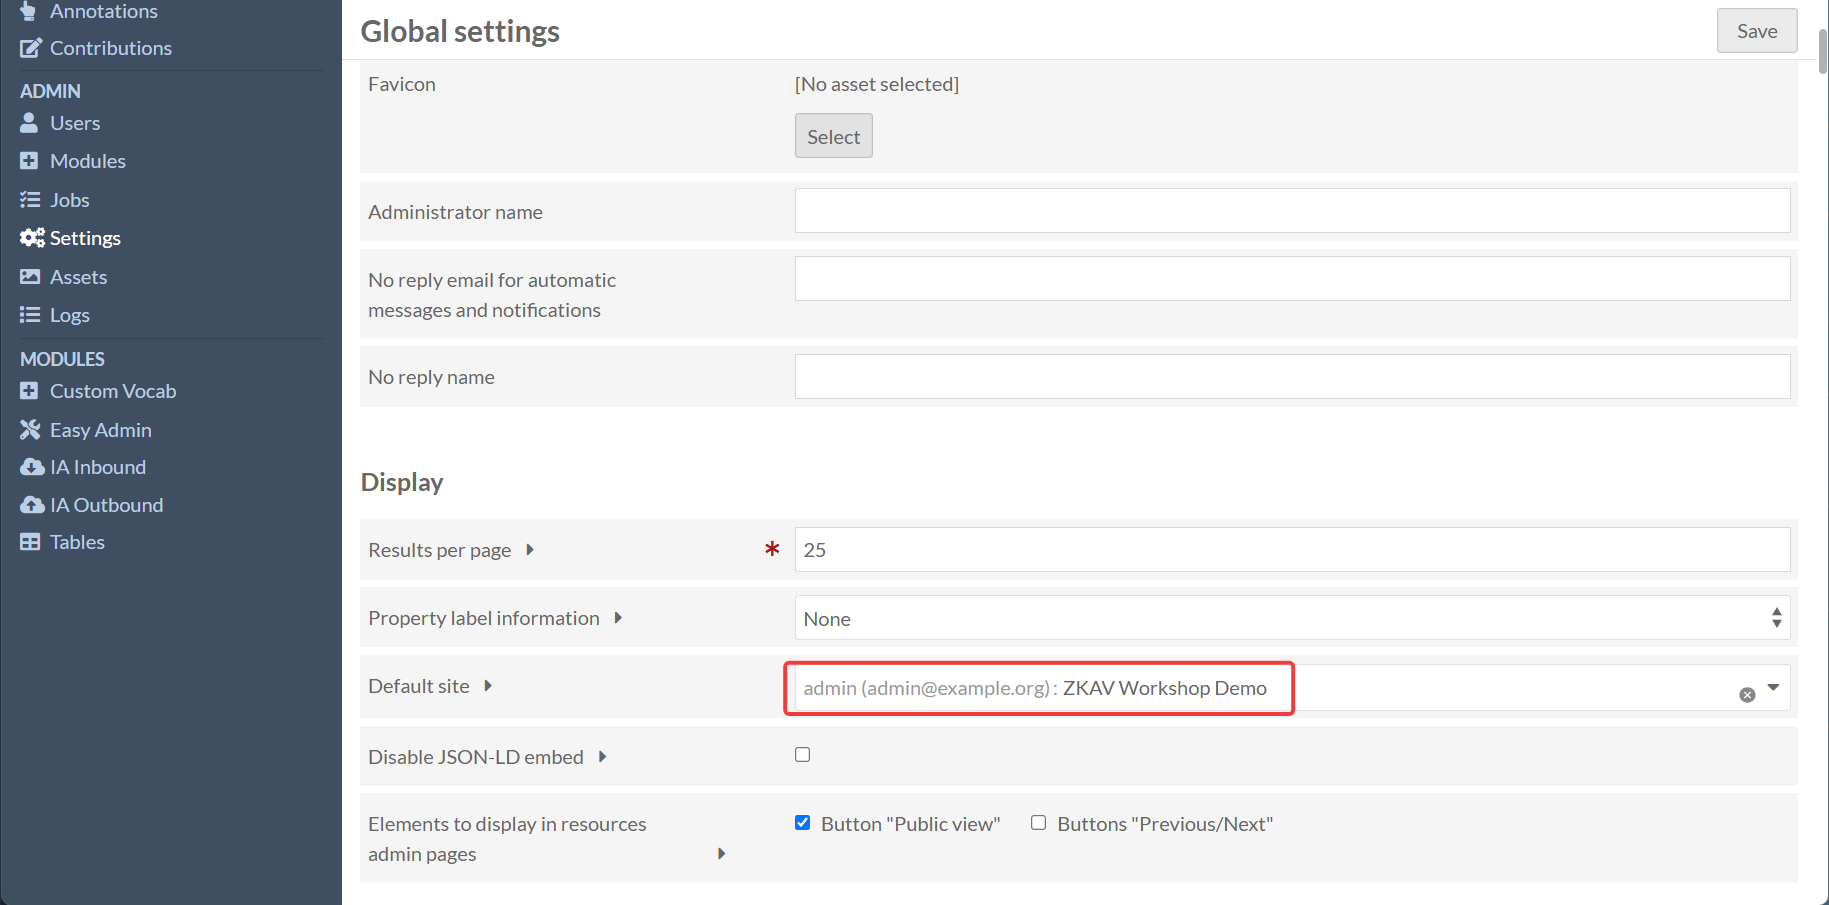Focus the No reply name field
The image size is (1829, 905).
pyautogui.click(x=1292, y=377)
